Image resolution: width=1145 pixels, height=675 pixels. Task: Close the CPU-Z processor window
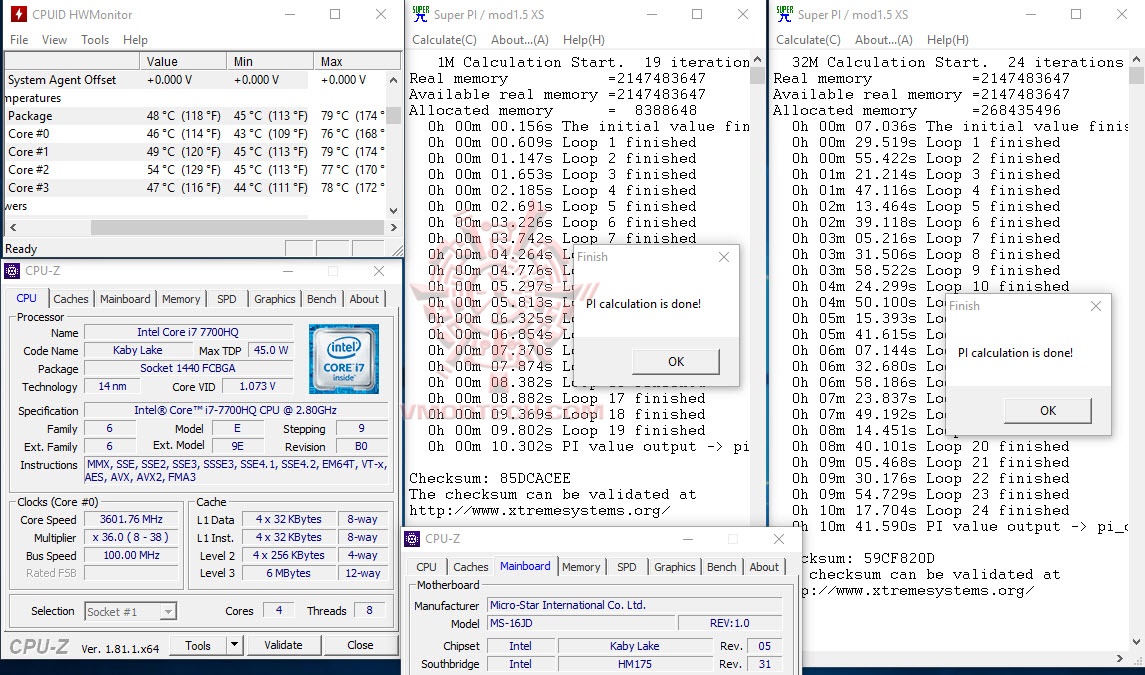[378, 271]
